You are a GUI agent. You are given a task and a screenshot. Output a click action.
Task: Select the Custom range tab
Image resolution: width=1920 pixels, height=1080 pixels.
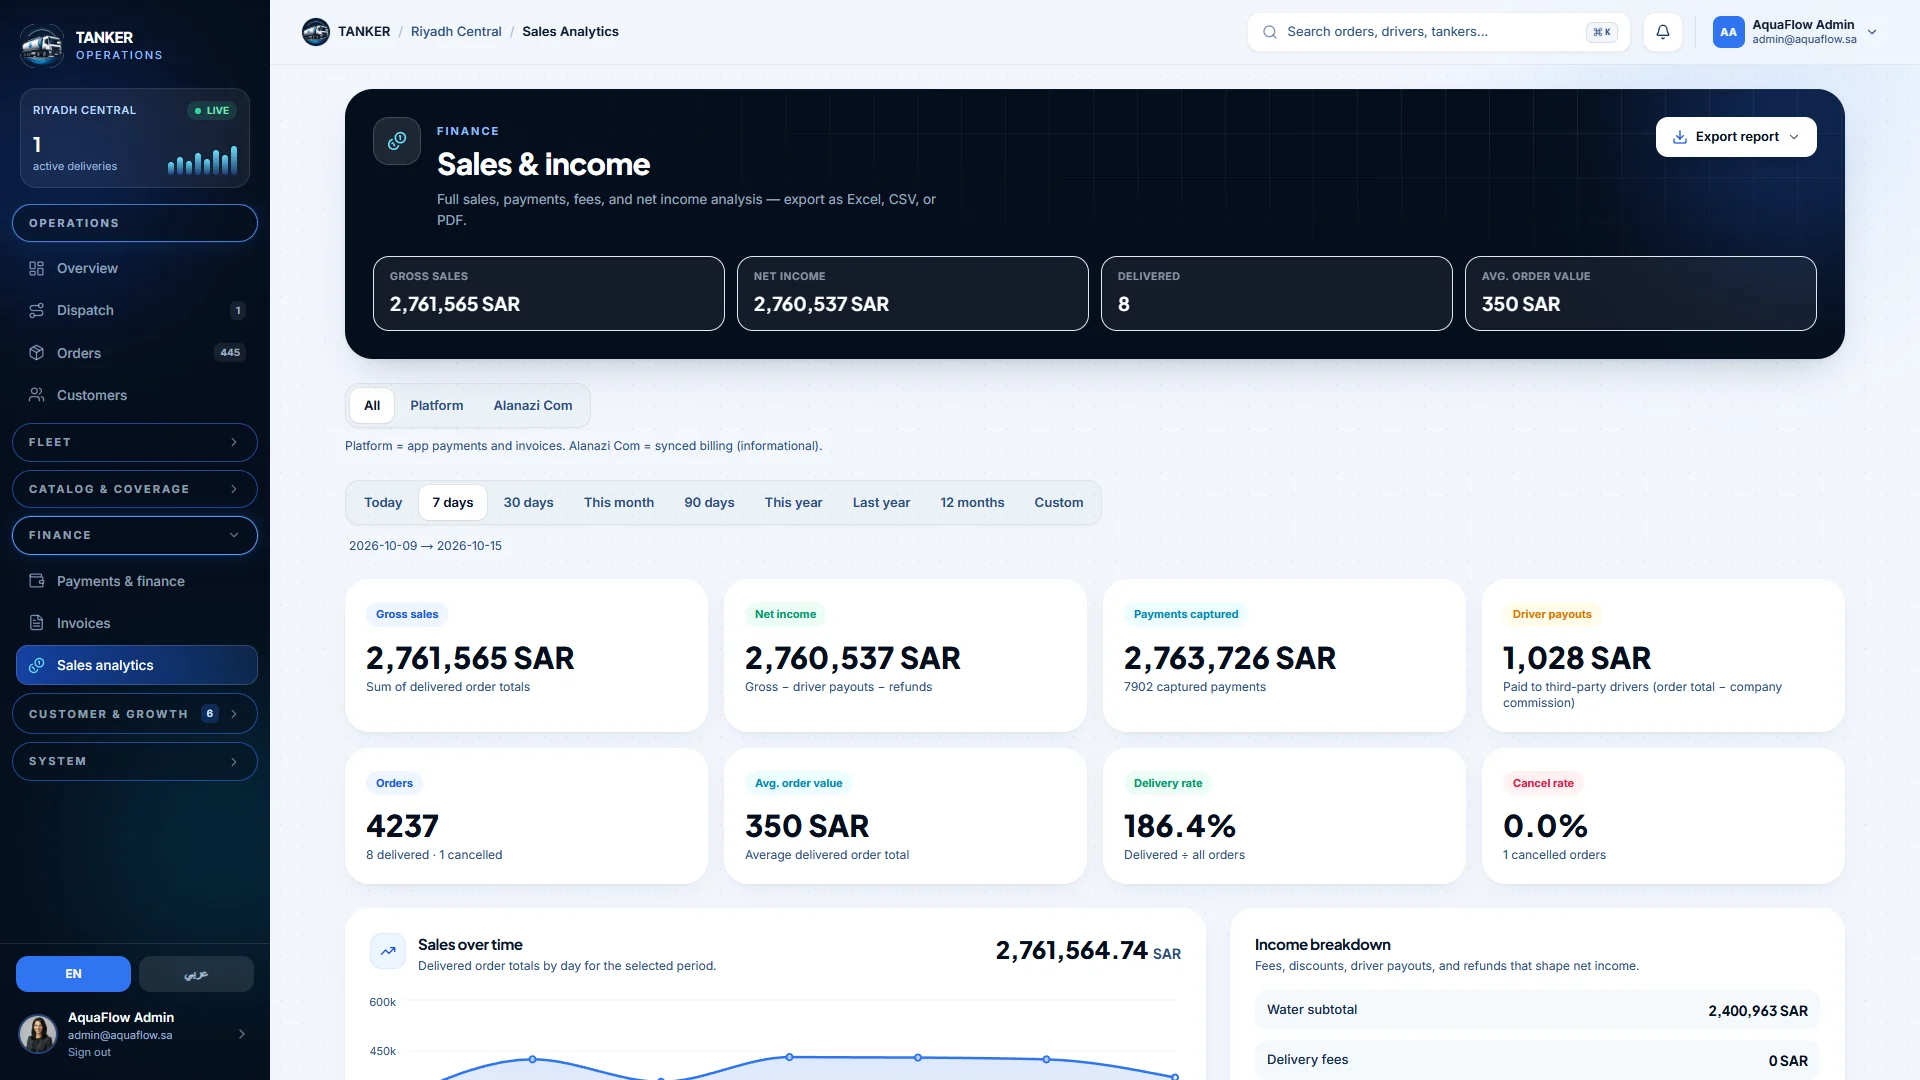[1059, 503]
